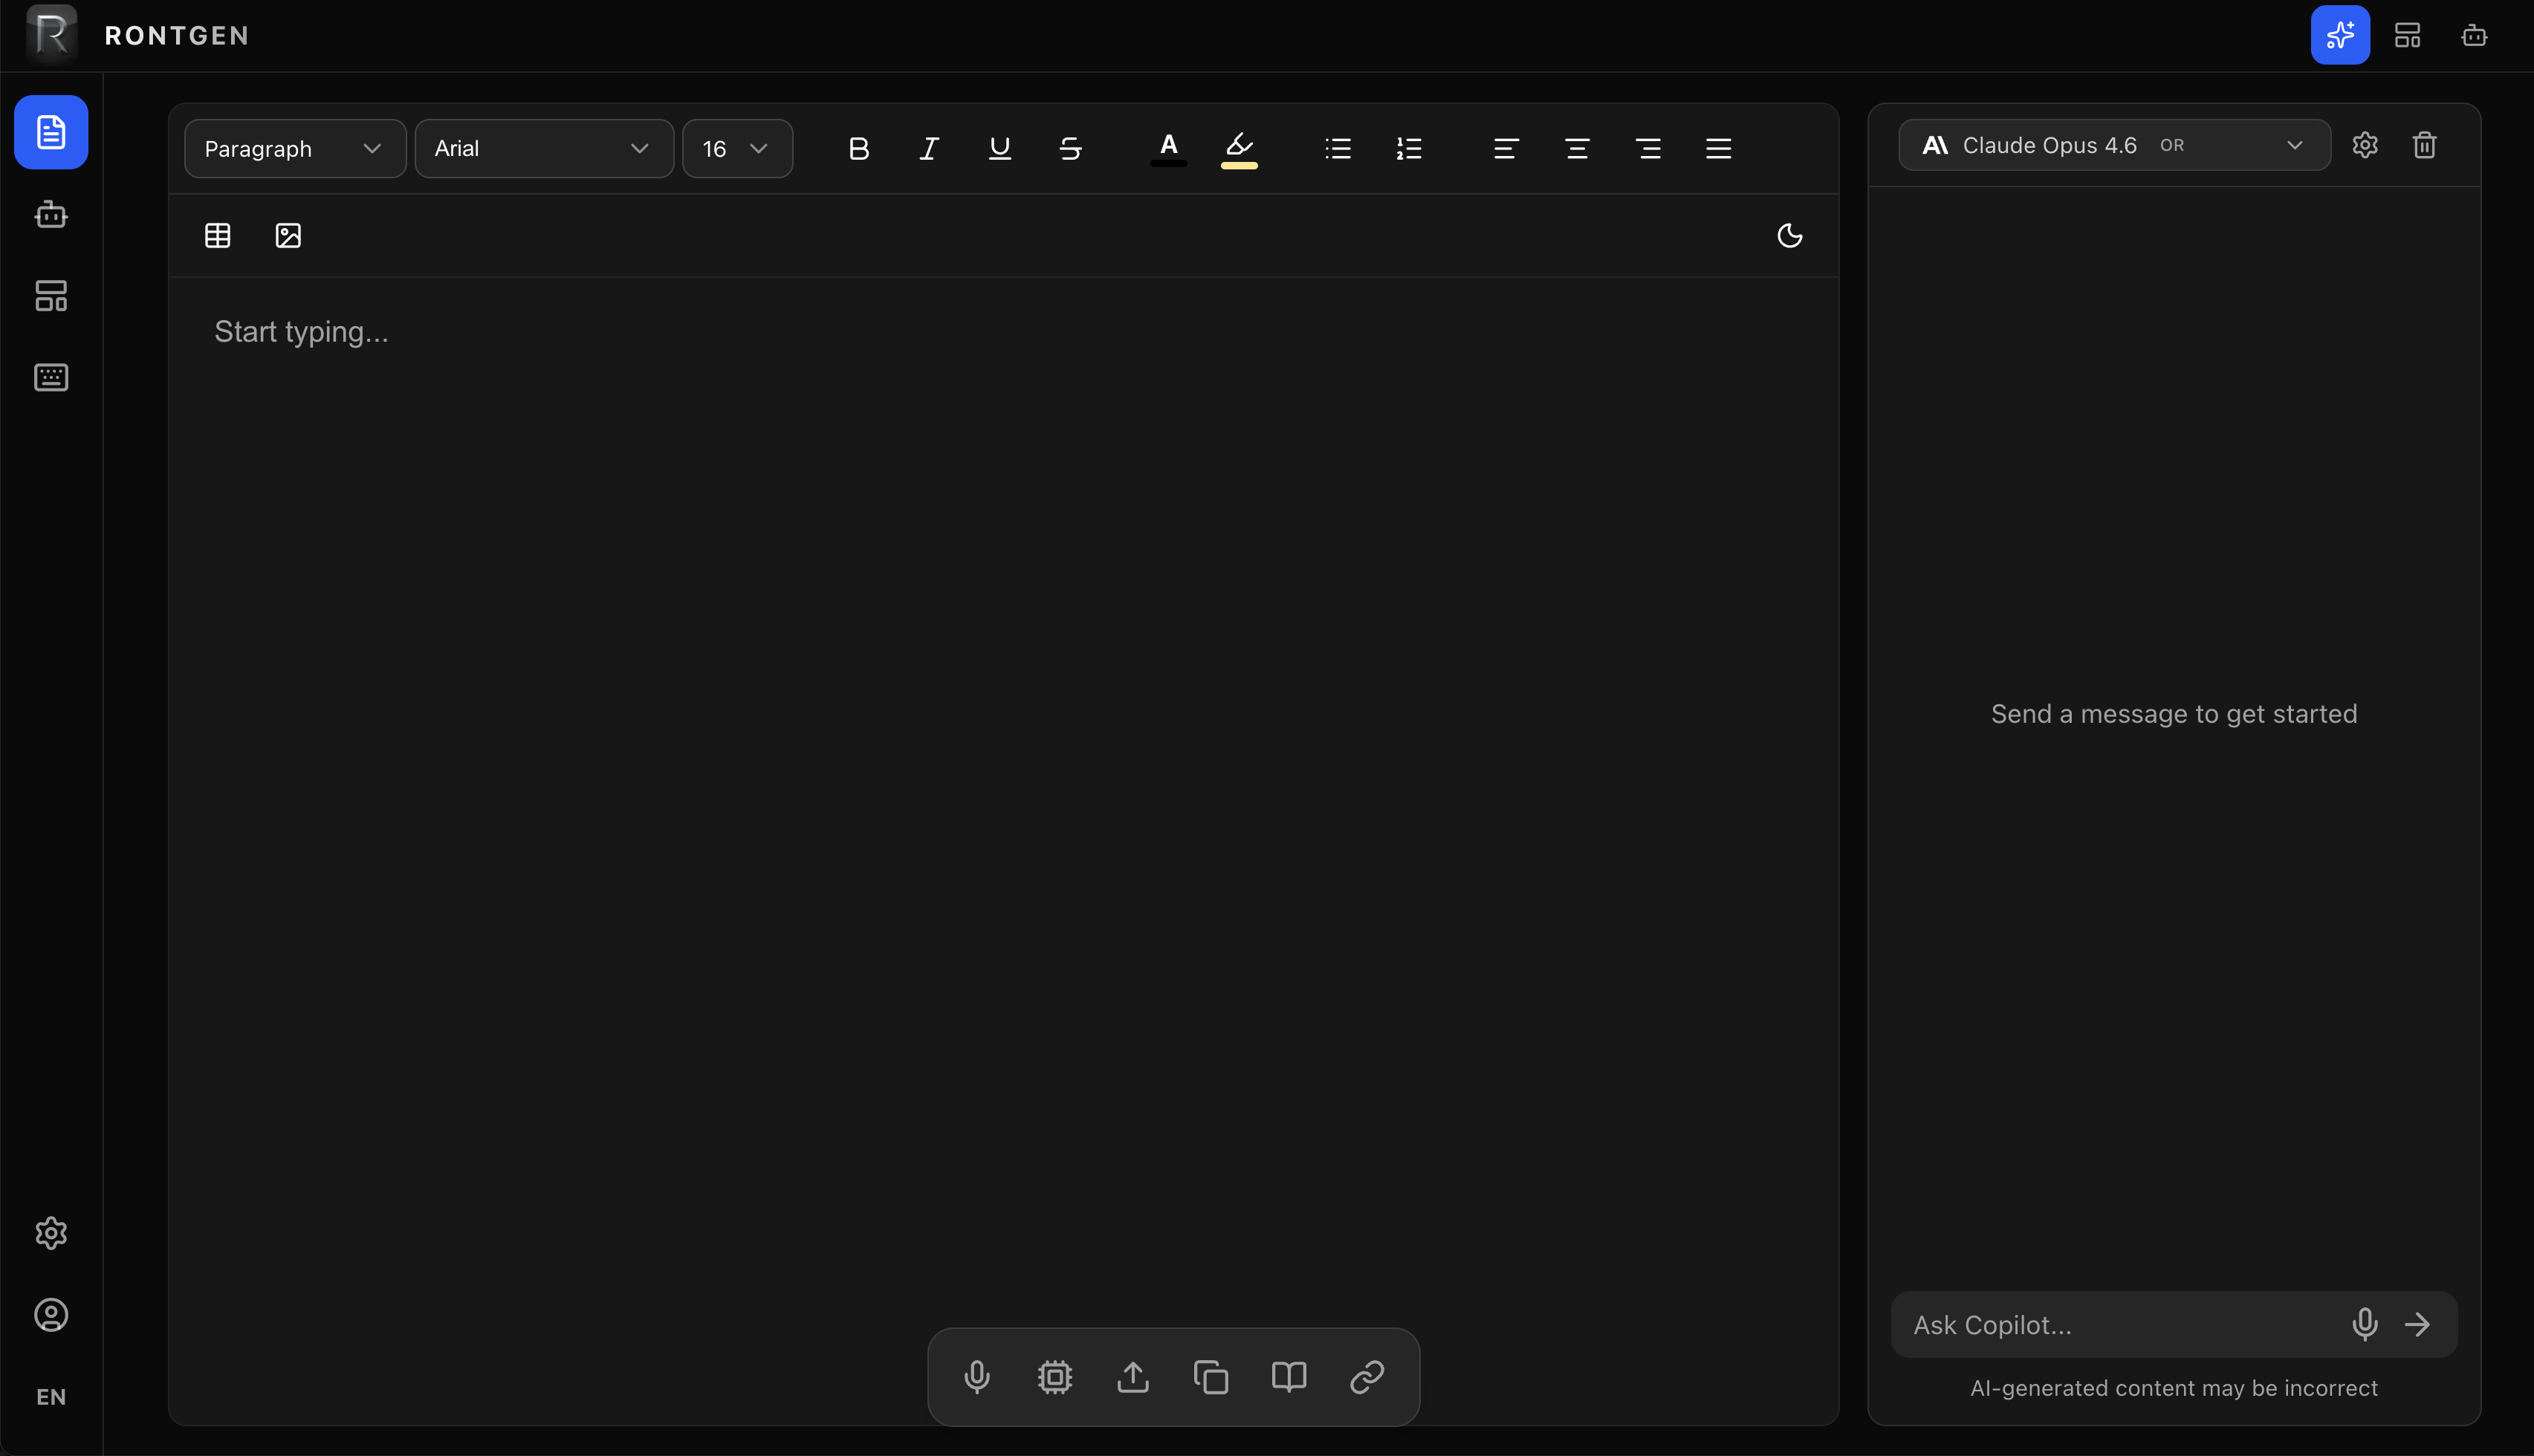This screenshot has height=1456, width=2534.
Task: Switch language with the EN button
Action: 51,1396
